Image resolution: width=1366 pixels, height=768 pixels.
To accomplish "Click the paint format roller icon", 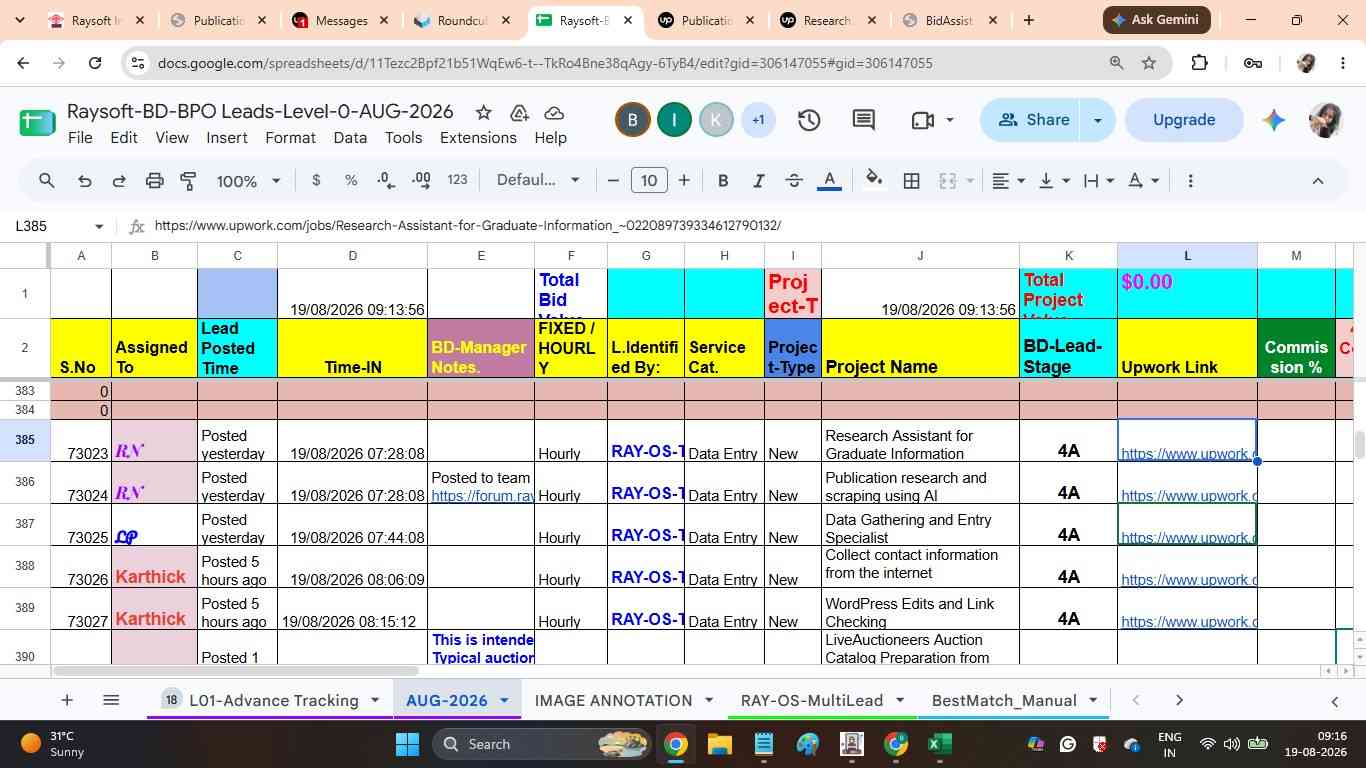I will (188, 181).
